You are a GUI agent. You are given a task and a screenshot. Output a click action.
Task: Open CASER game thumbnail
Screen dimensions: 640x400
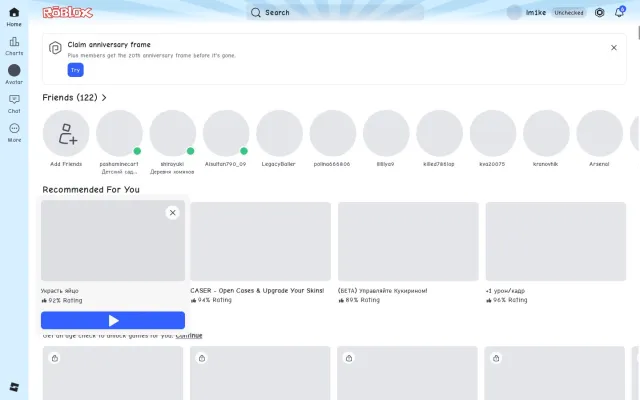260,241
